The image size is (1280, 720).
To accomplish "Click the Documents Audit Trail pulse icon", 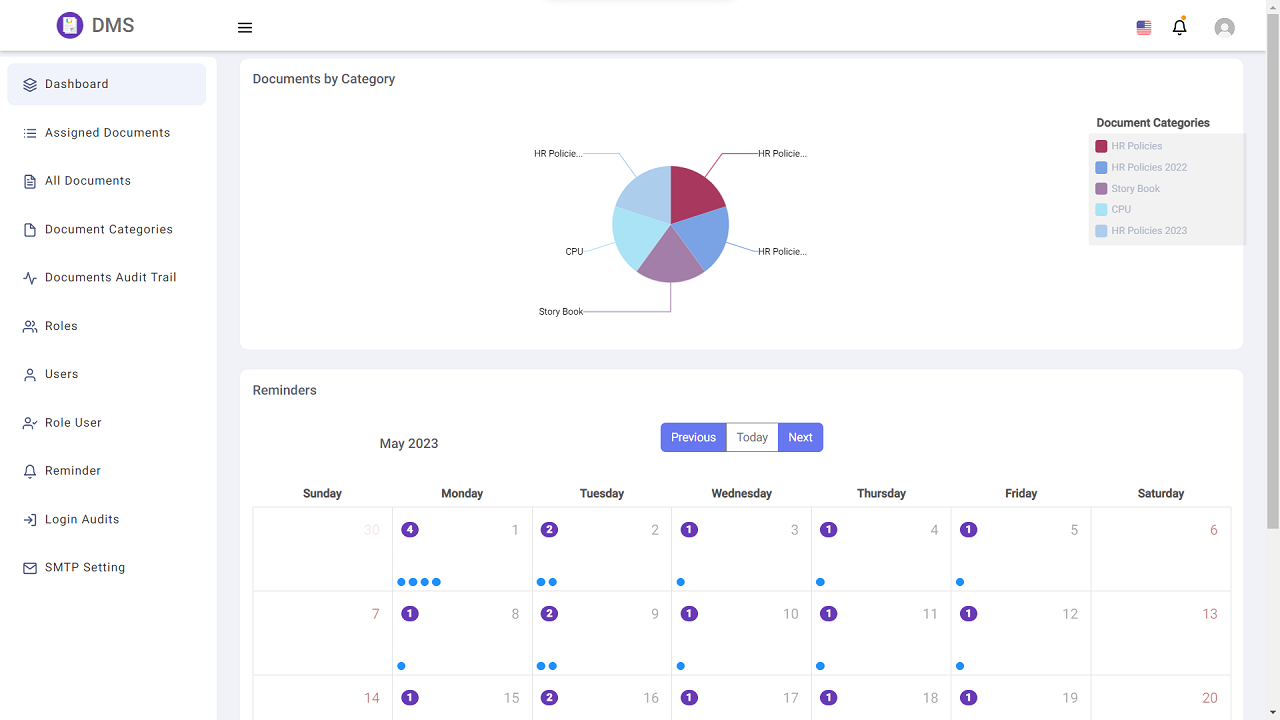I will coord(30,278).
